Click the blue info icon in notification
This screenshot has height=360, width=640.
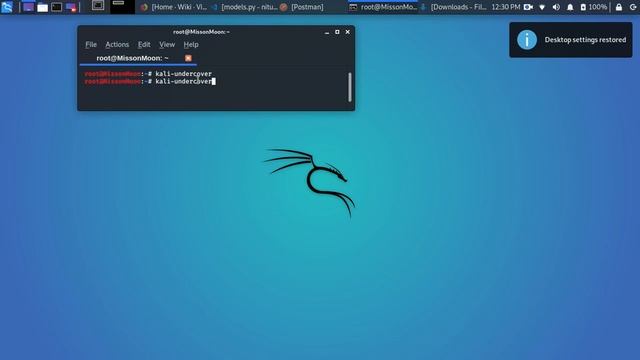pyautogui.click(x=527, y=40)
